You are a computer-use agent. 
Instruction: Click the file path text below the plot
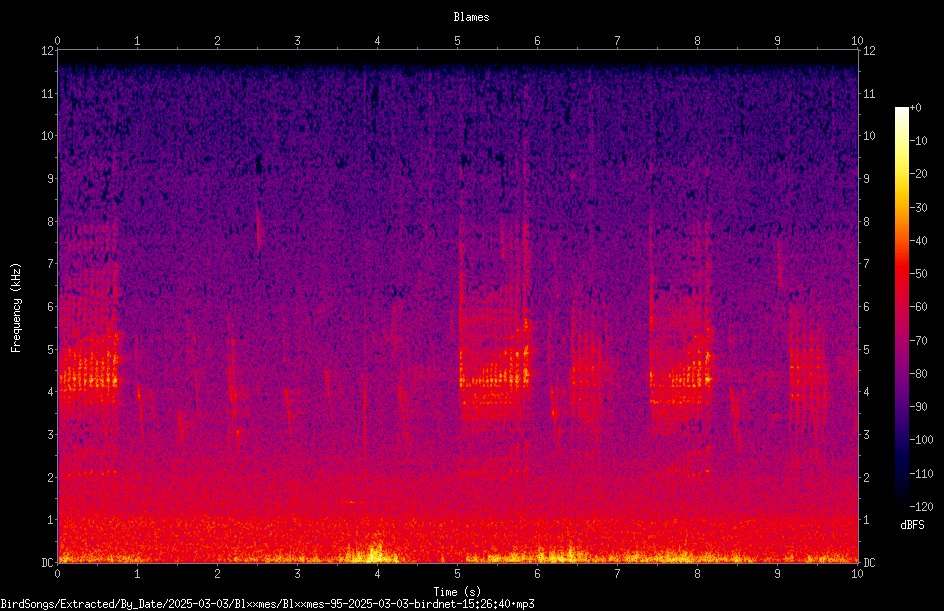[267, 604]
